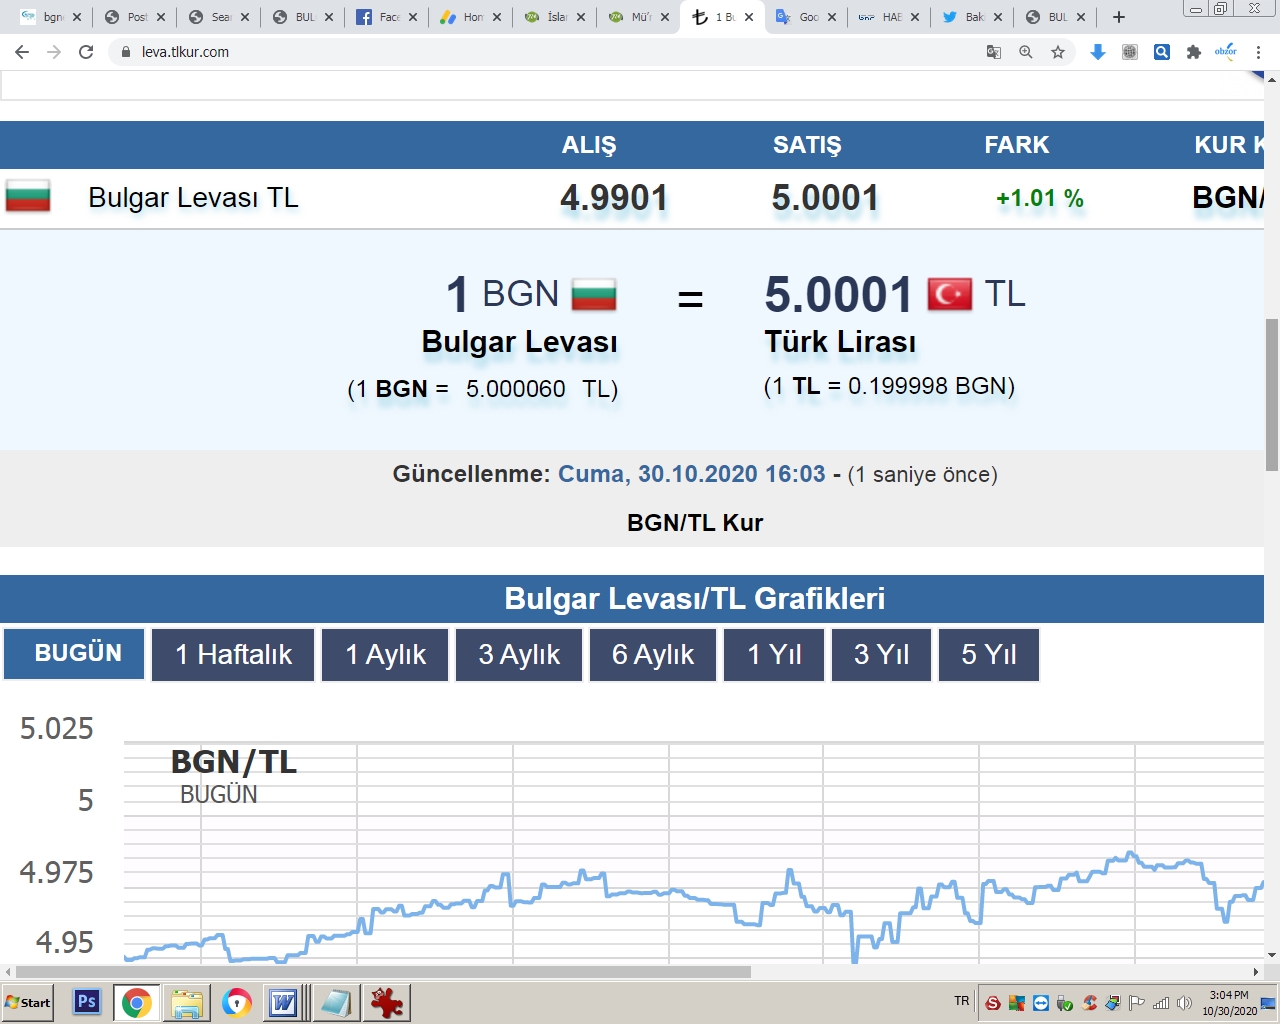Viewport: 1280px width, 1024px height.
Task: Open the Chrome extensions puzzle icon
Action: (x=1193, y=52)
